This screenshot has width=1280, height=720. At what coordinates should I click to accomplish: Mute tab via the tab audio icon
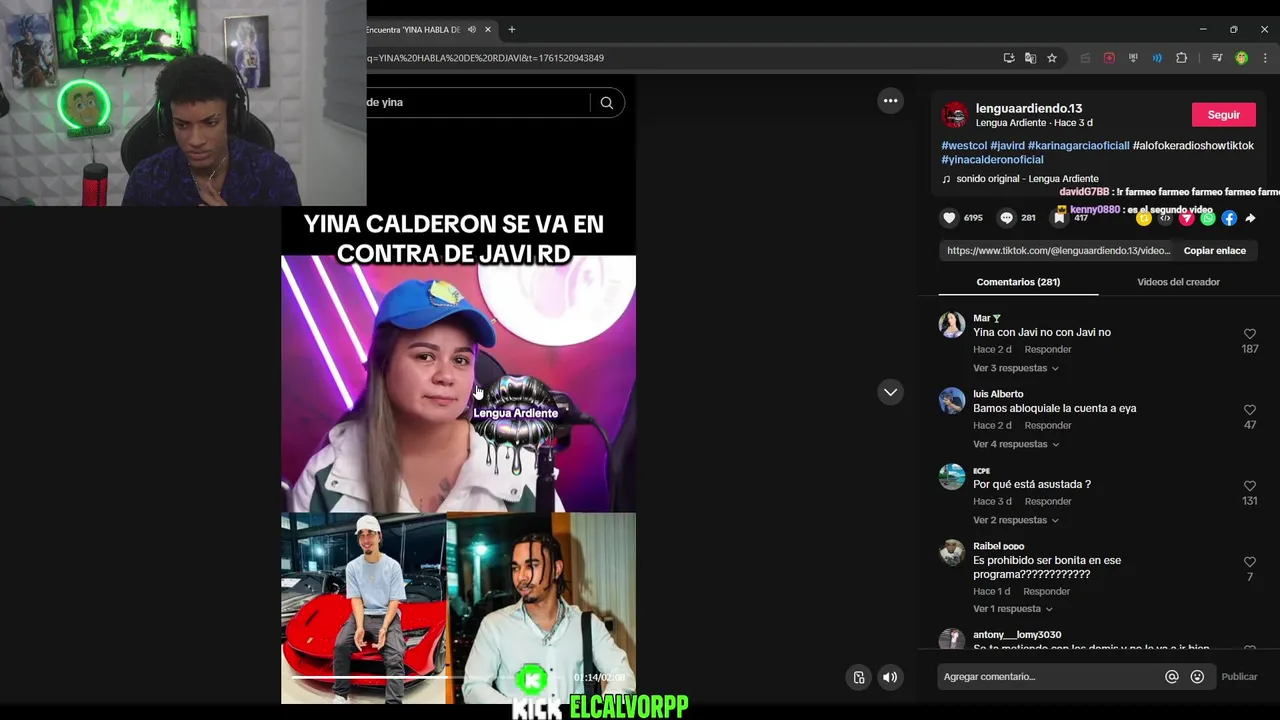tap(471, 30)
